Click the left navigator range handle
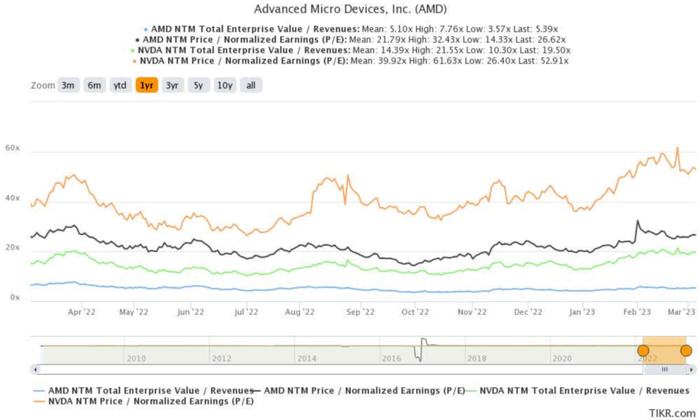Screen dimensions: 700x420 [643, 350]
